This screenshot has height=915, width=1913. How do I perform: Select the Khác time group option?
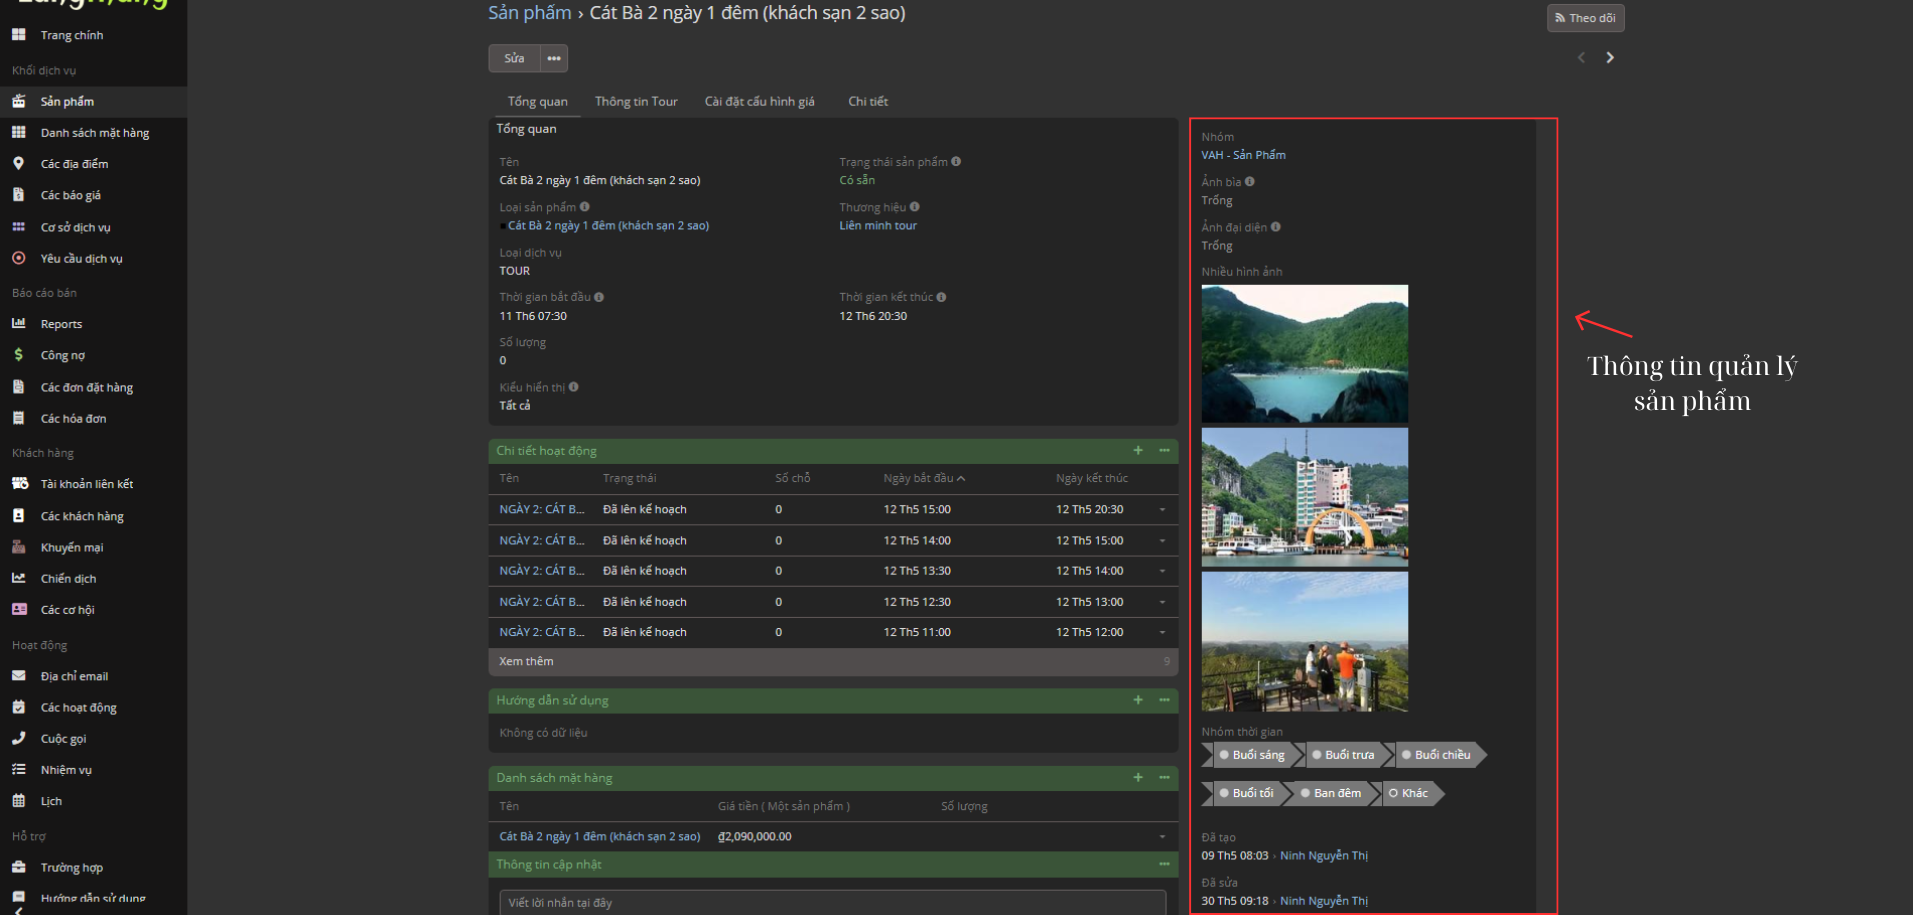pos(1413,793)
